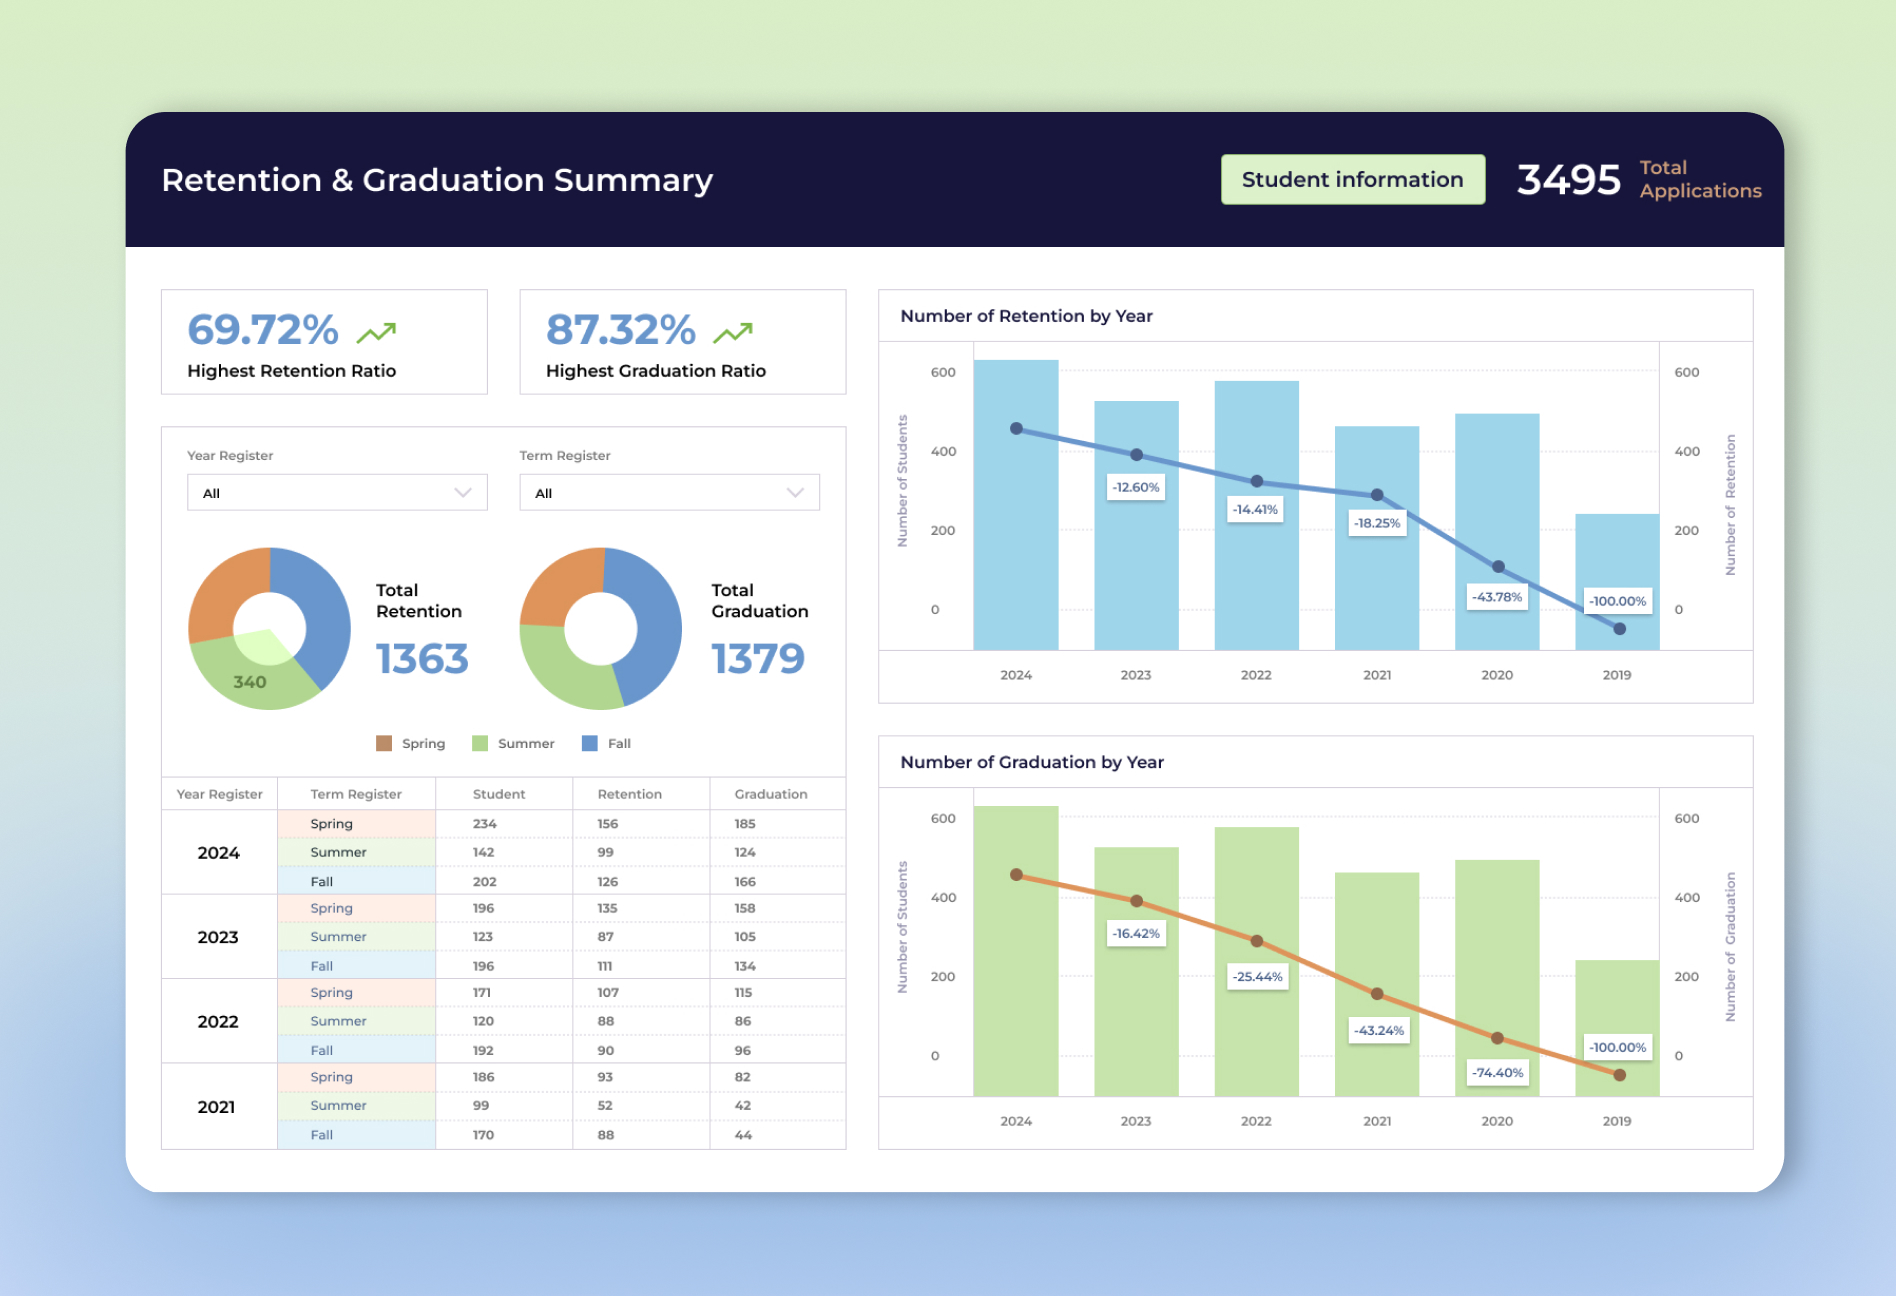The width and height of the screenshot is (1896, 1296).
Task: Click the -14.41% label in Retention chart
Action: 1255,509
